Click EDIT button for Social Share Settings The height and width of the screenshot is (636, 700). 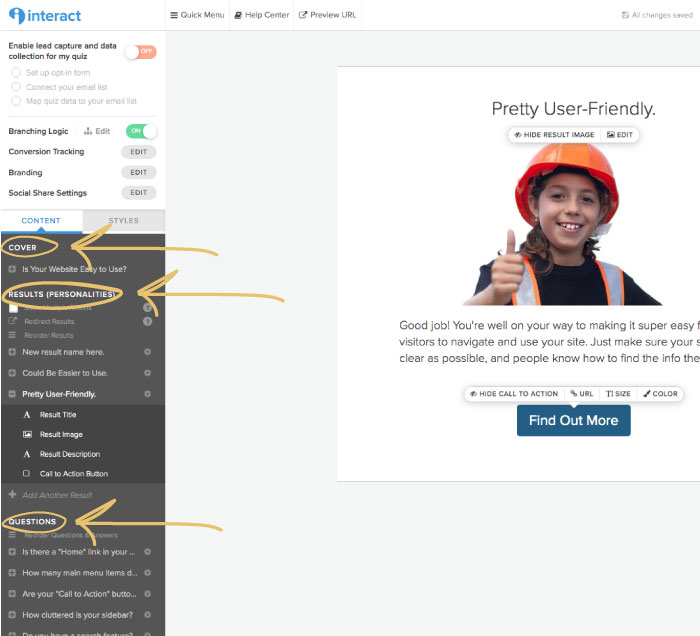[138, 192]
